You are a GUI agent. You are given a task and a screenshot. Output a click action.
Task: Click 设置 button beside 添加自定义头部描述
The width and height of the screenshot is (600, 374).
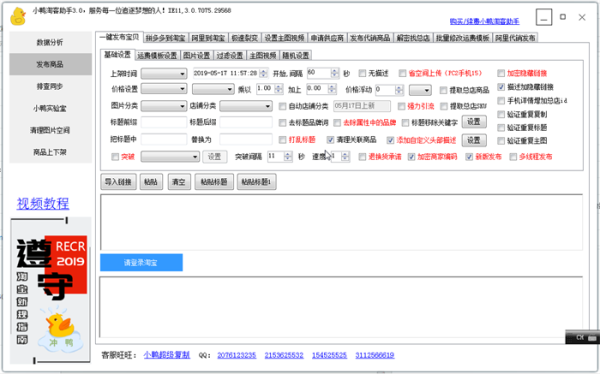pos(474,140)
